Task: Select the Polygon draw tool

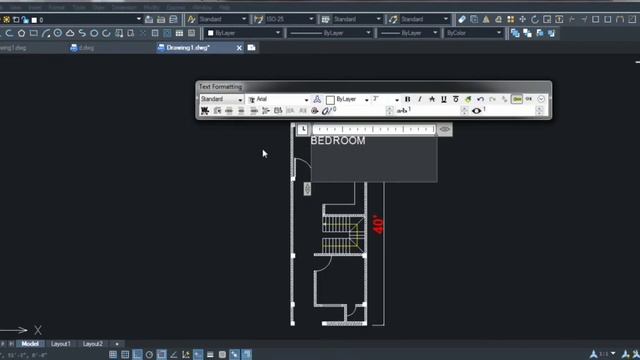Action: (21, 33)
